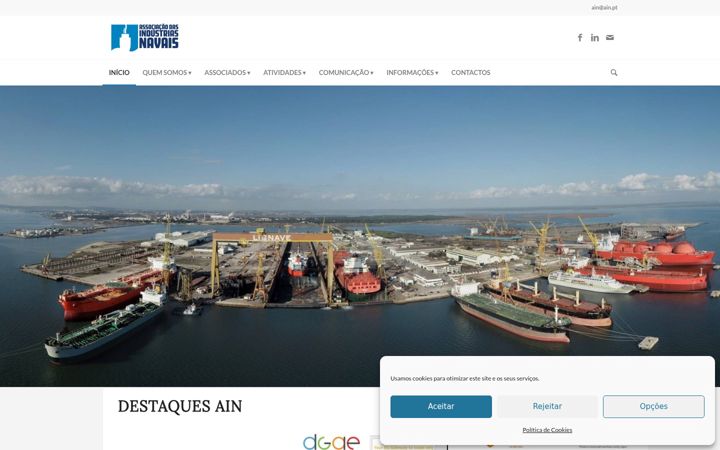Viewport: 720px width, 450px height.
Task: Click the Indústrias Navais logo
Action: (145, 37)
